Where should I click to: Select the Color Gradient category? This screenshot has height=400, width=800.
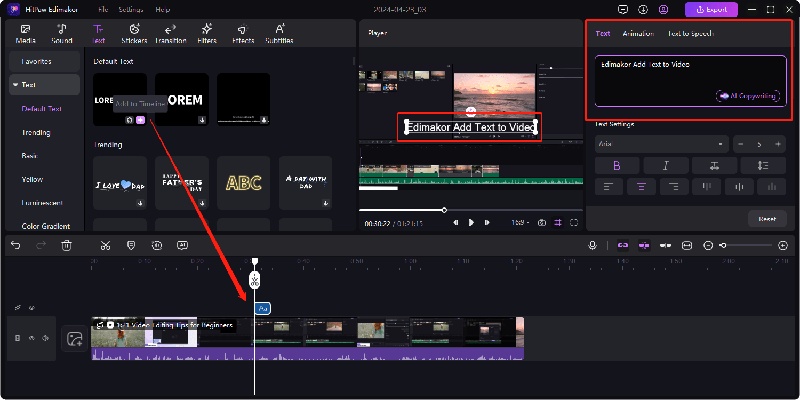45,226
